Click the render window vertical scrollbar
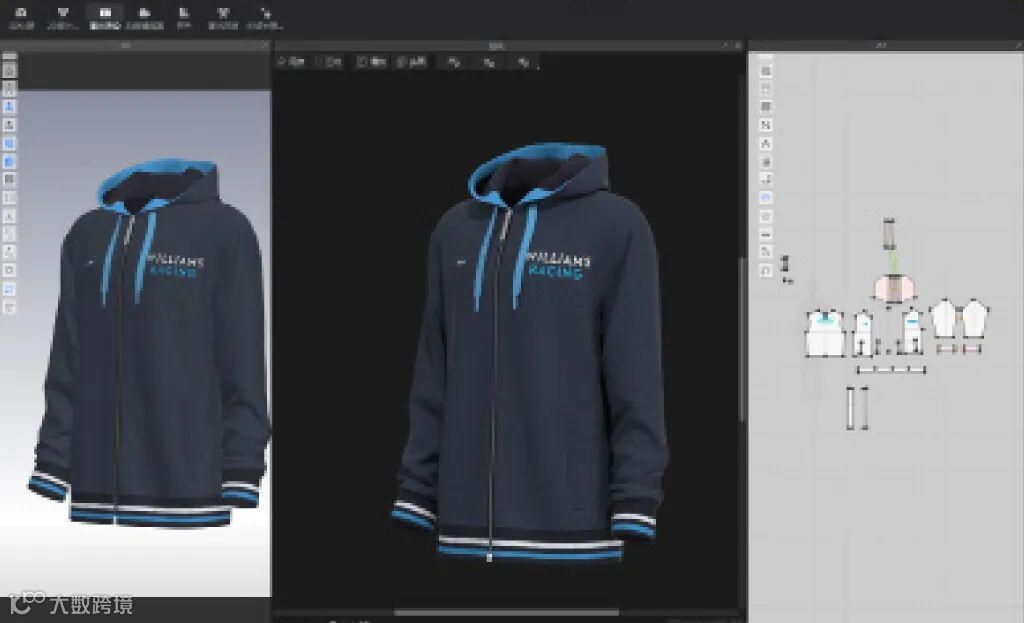This screenshot has width=1024, height=623. point(741,340)
